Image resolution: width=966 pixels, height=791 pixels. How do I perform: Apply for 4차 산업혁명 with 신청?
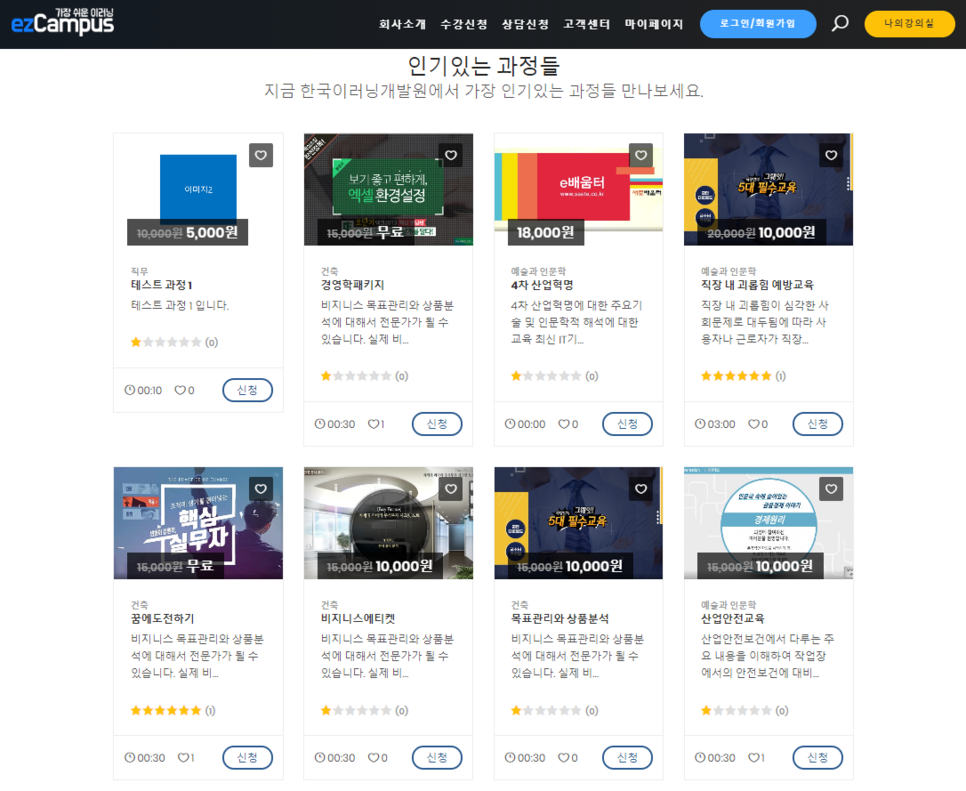(627, 424)
